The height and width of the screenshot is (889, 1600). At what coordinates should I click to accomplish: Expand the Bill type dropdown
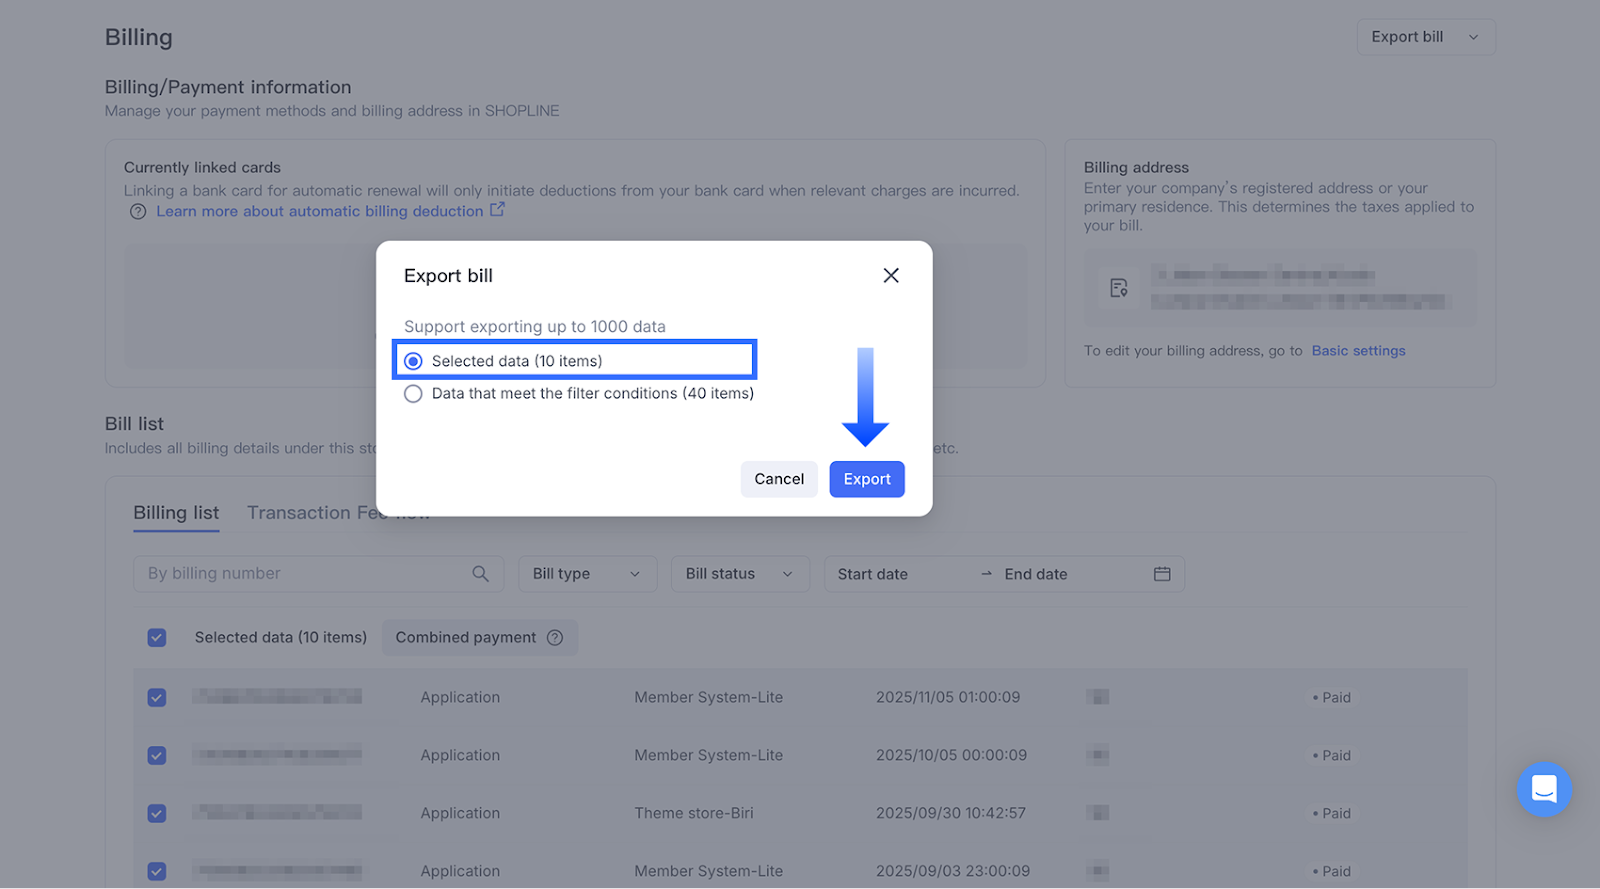(x=587, y=574)
